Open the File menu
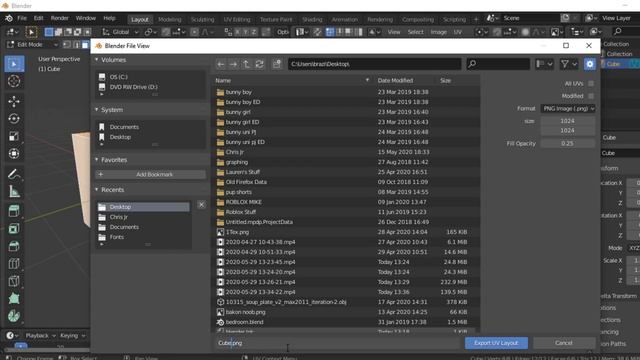Screen dimensions: 640x360 22,18
